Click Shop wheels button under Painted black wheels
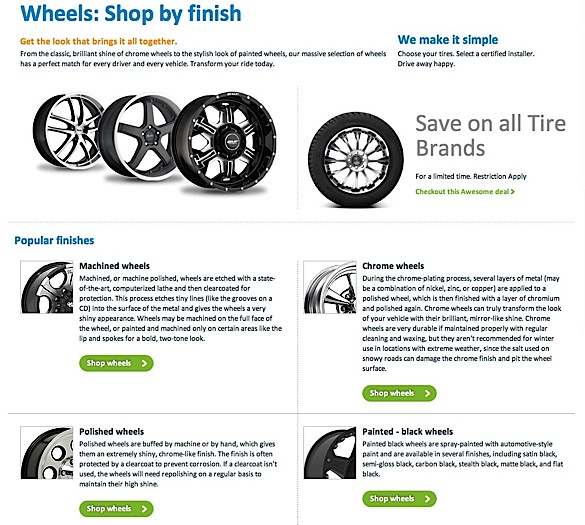The image size is (585, 525). pos(399,499)
